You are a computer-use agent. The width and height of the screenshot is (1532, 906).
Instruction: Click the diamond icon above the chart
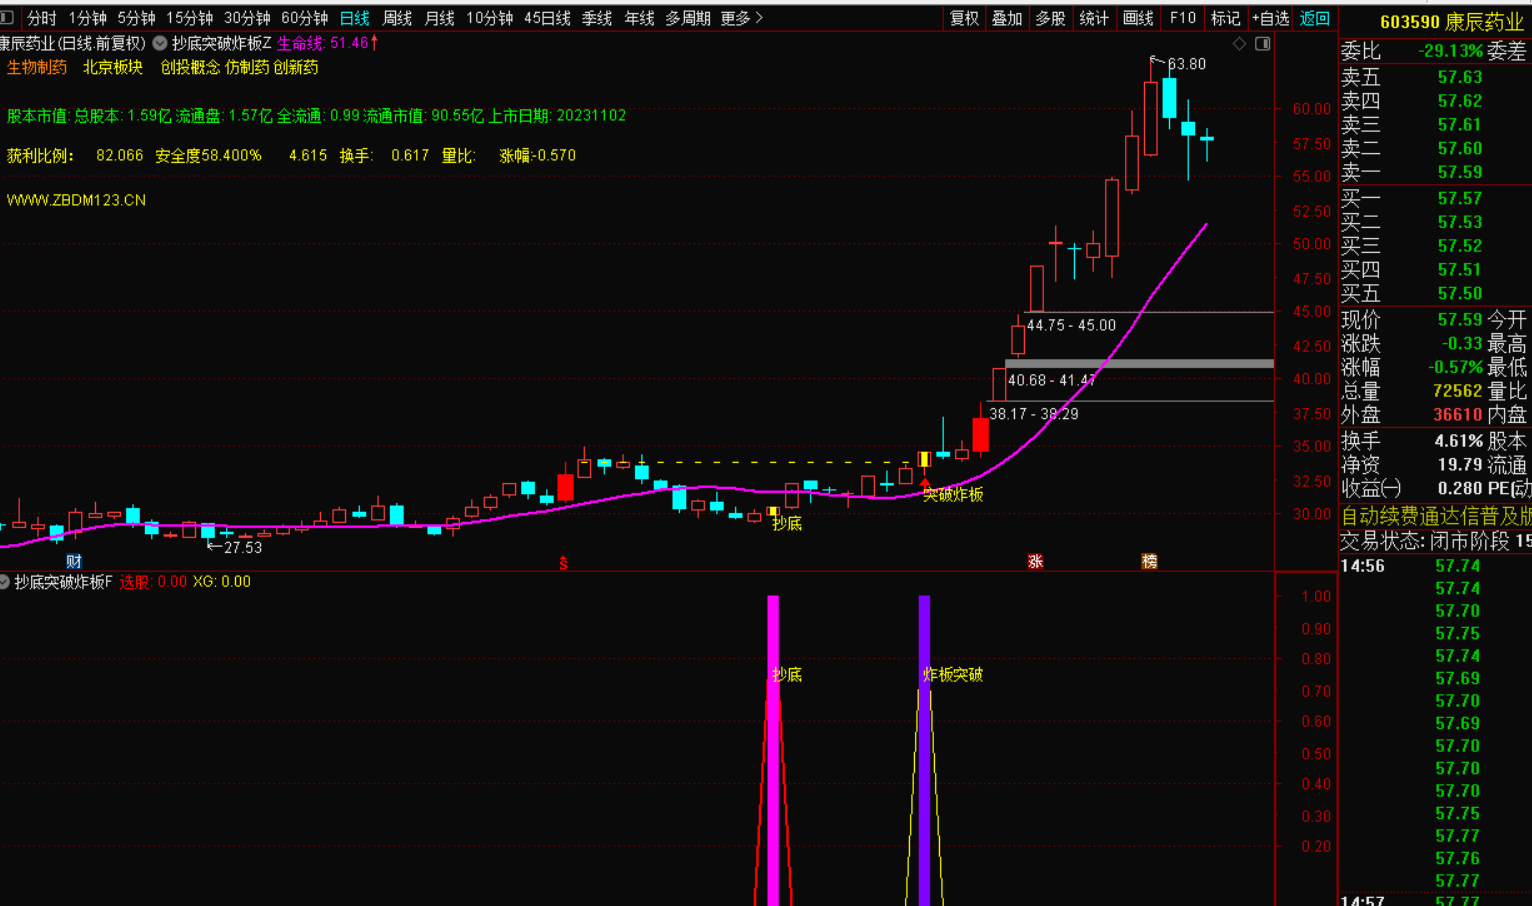tap(1239, 44)
